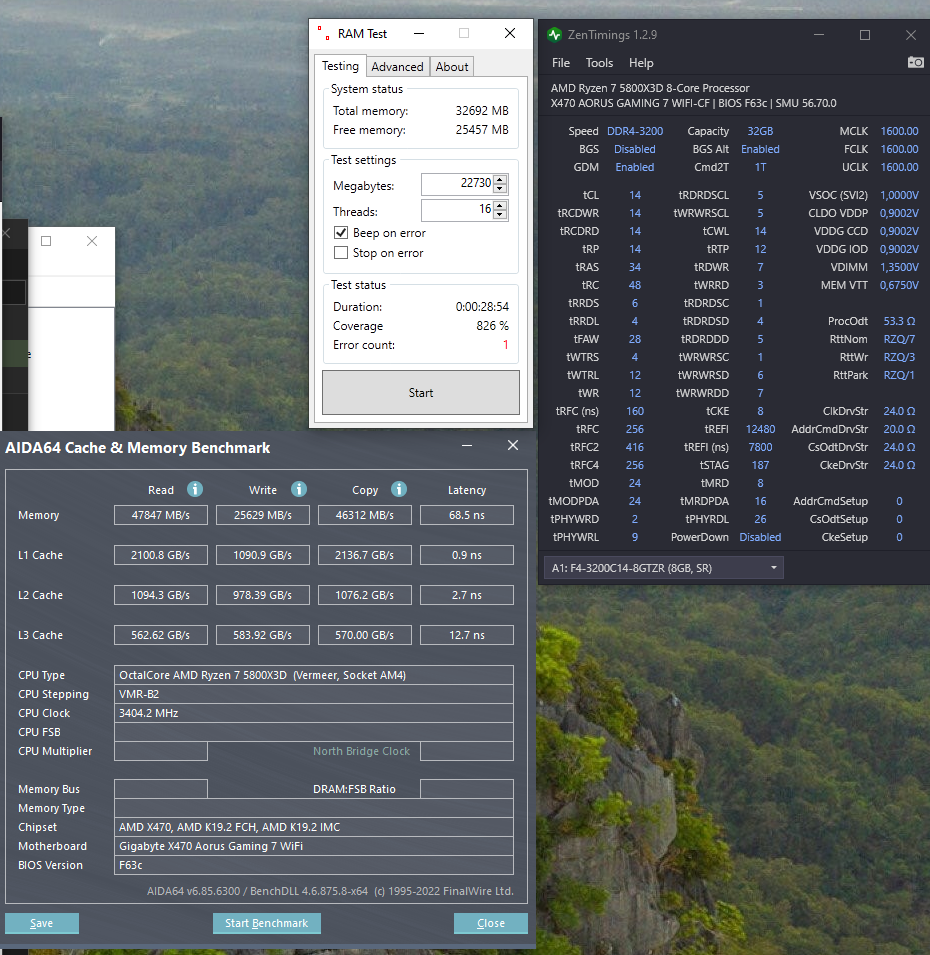Click the PowerDown Disabled value
Viewport: 930px width, 955px height.
760,537
